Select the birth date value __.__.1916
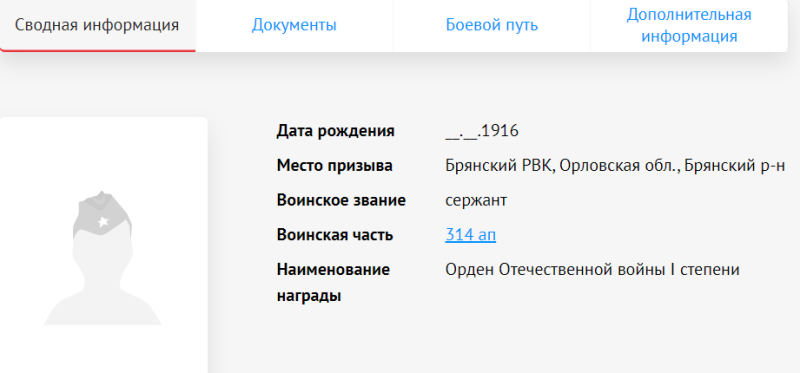800x373 pixels. (x=482, y=131)
